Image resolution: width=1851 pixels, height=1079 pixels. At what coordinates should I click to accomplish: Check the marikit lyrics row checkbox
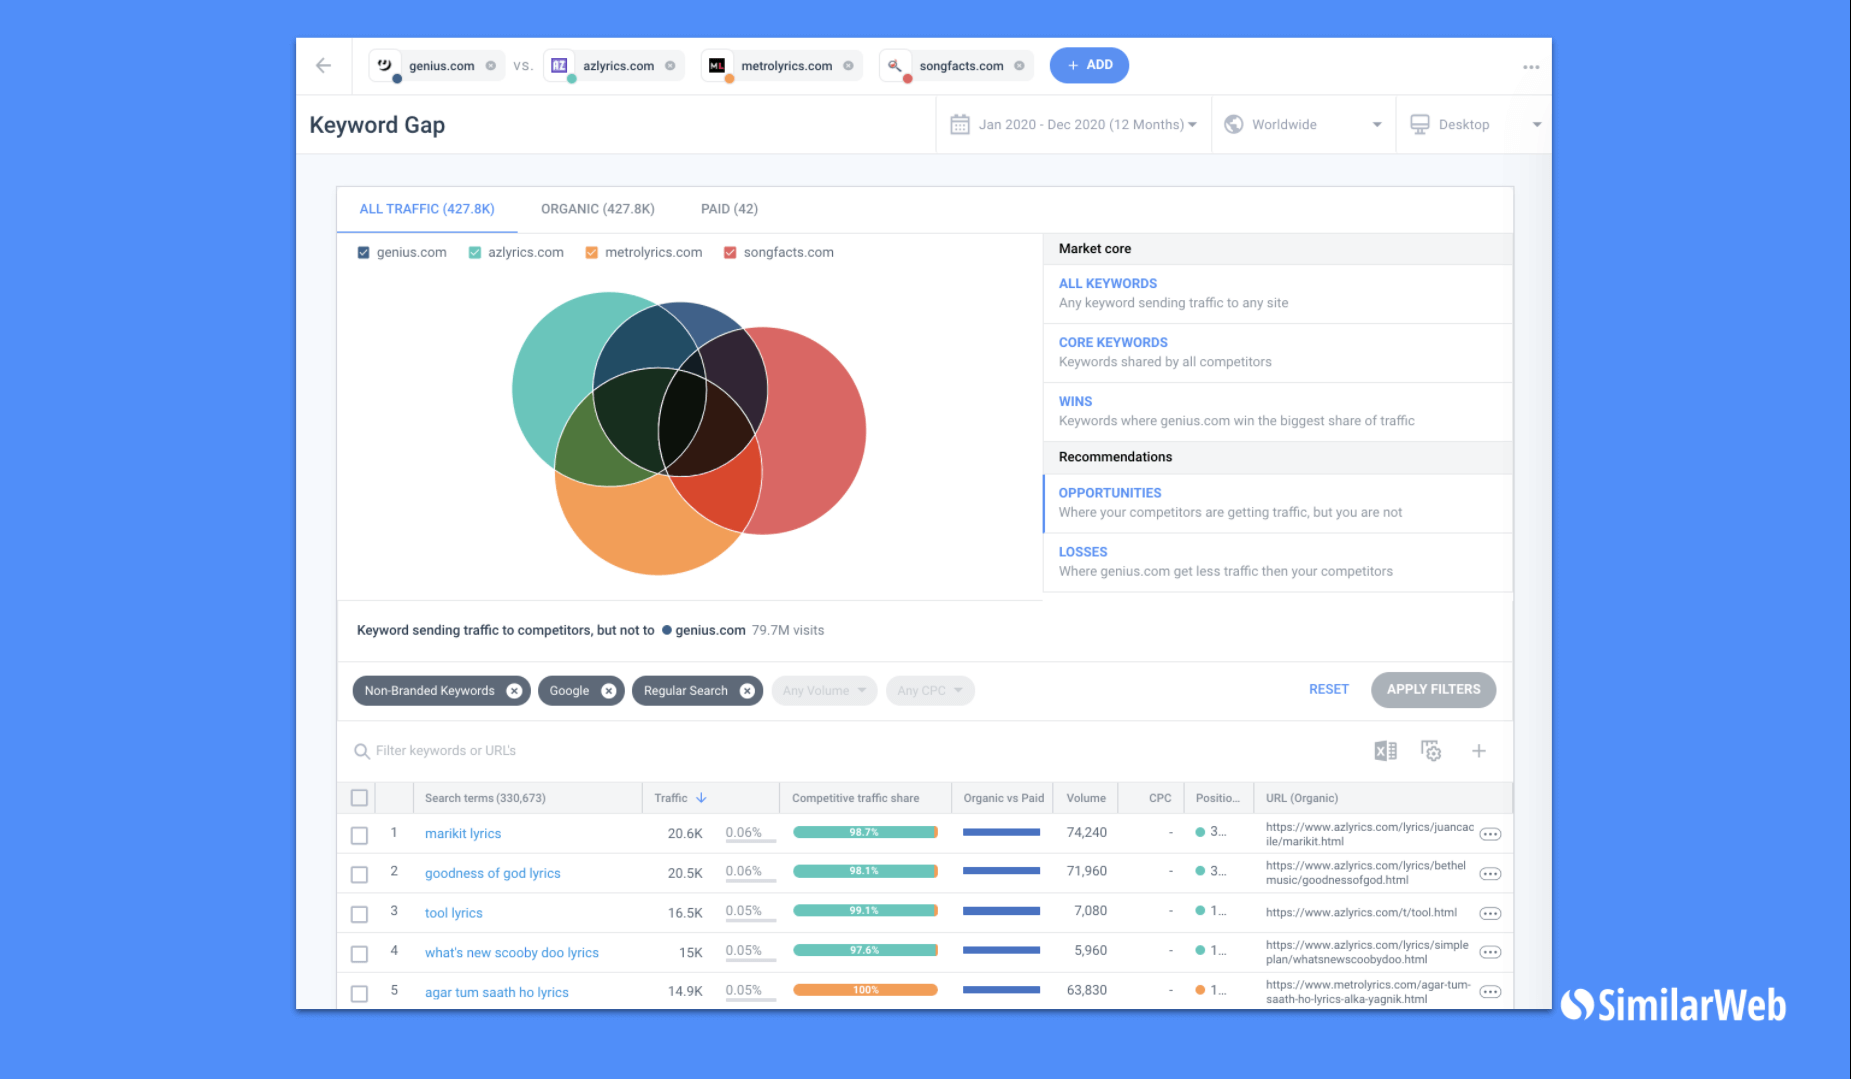click(360, 835)
